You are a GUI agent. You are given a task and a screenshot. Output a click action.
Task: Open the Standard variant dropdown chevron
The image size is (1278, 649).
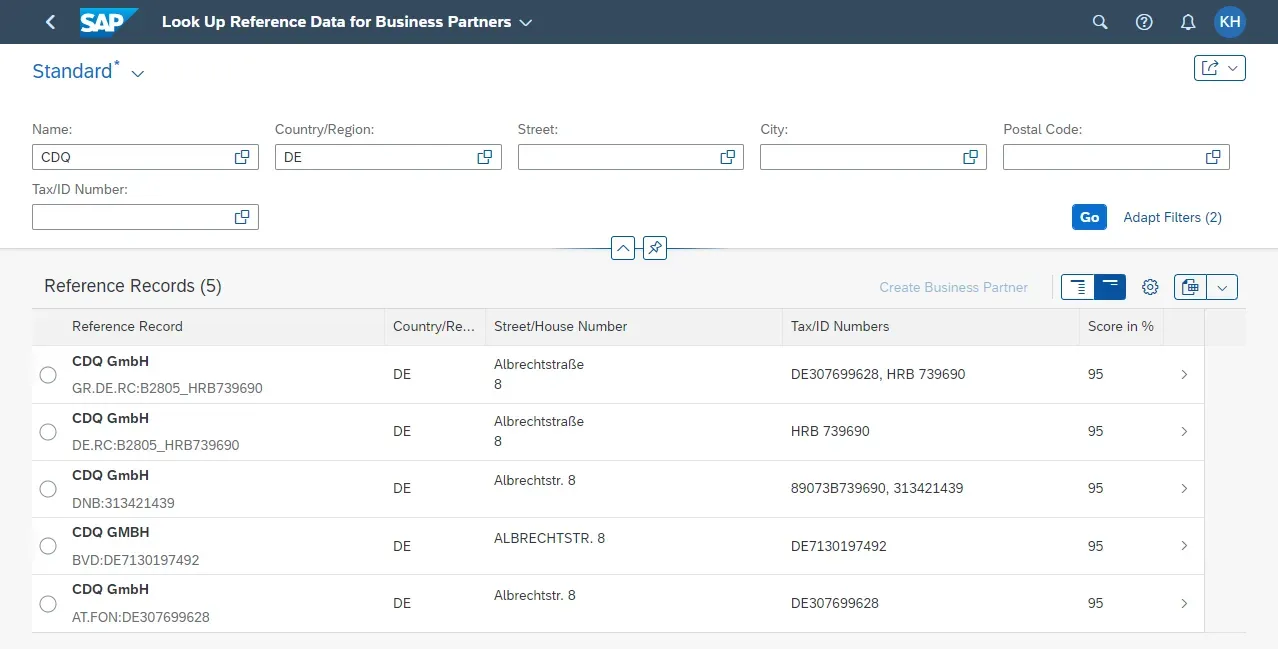coord(138,73)
